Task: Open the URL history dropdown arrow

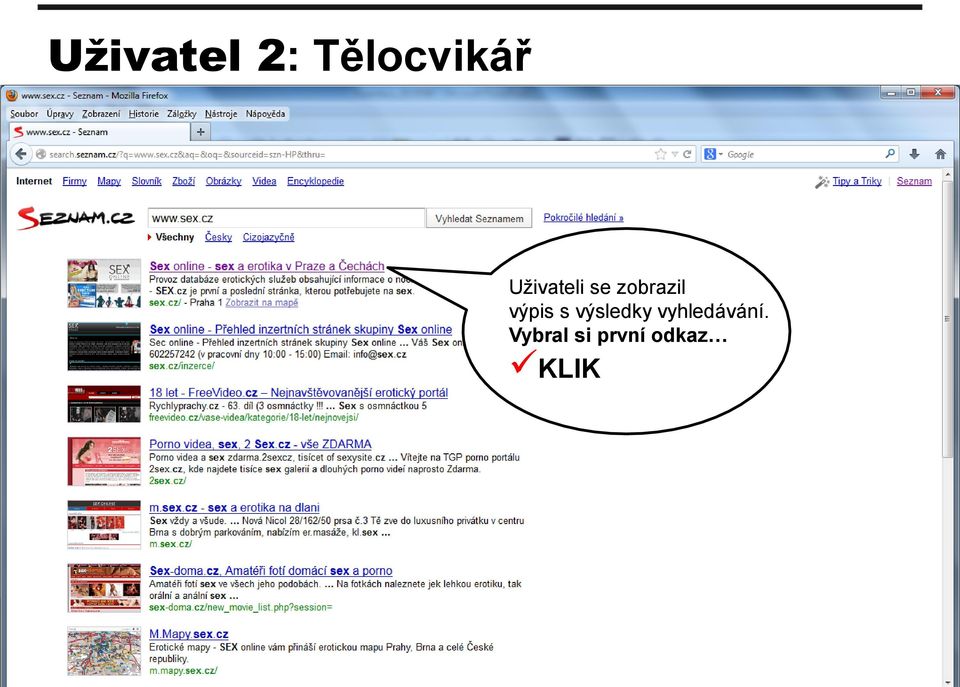Action: (675, 154)
